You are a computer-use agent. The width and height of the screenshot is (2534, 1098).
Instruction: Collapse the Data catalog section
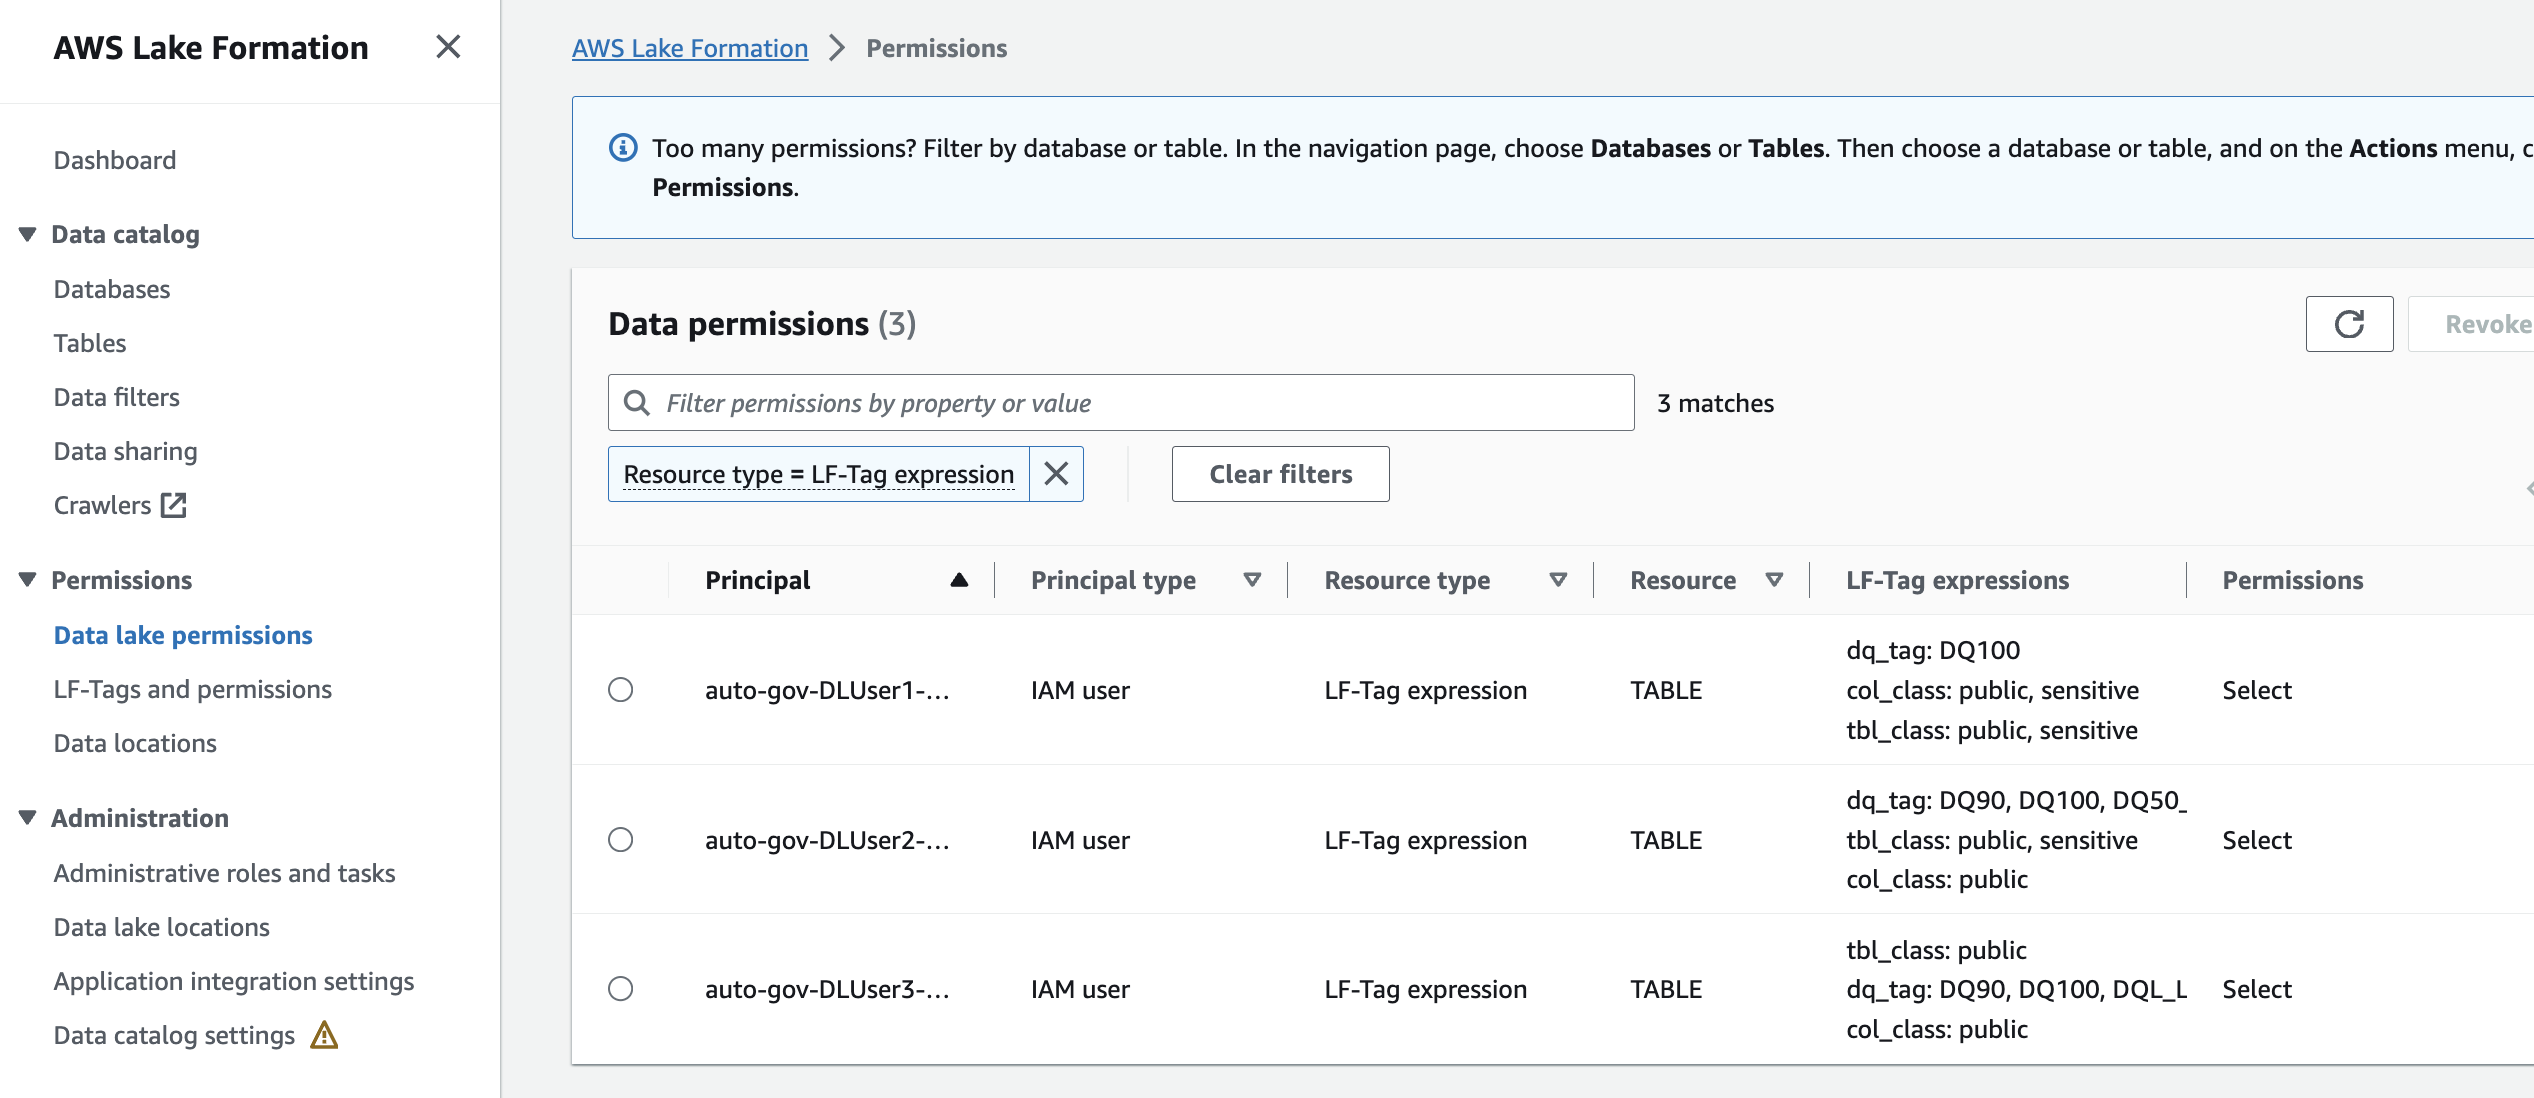(x=28, y=234)
